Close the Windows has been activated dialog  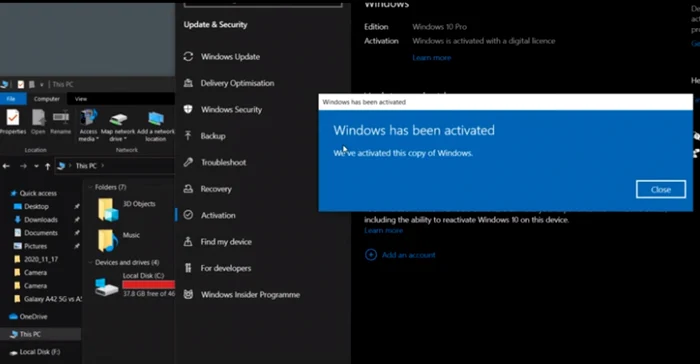(x=661, y=189)
